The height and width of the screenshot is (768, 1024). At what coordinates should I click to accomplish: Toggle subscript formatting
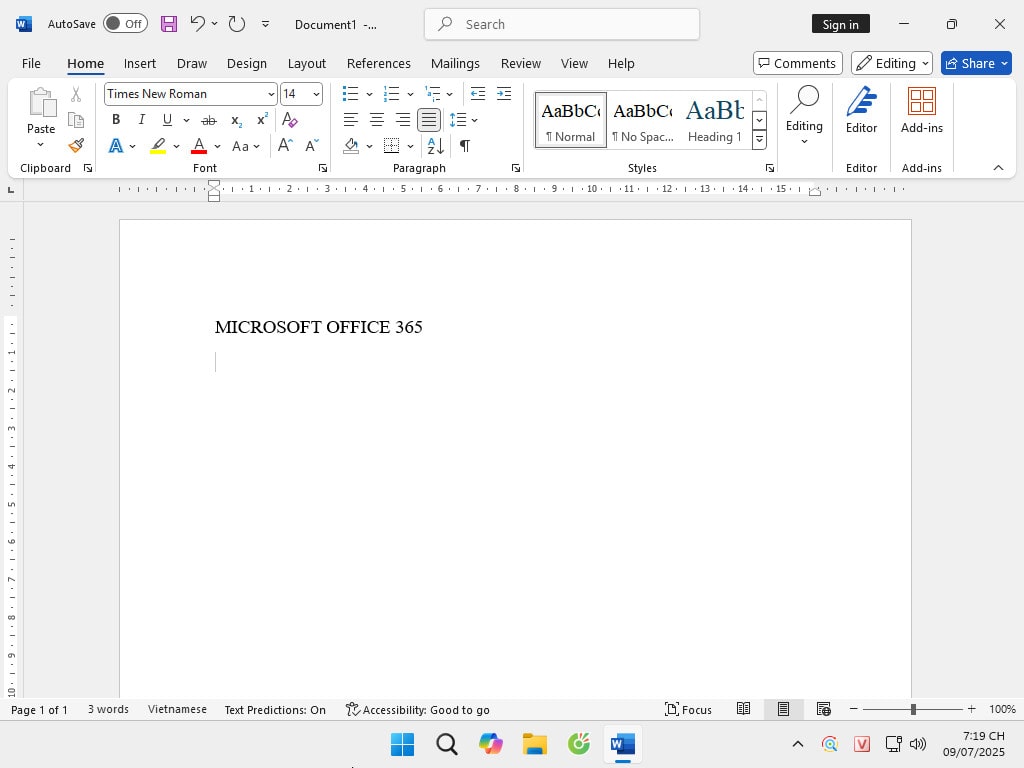tap(236, 120)
